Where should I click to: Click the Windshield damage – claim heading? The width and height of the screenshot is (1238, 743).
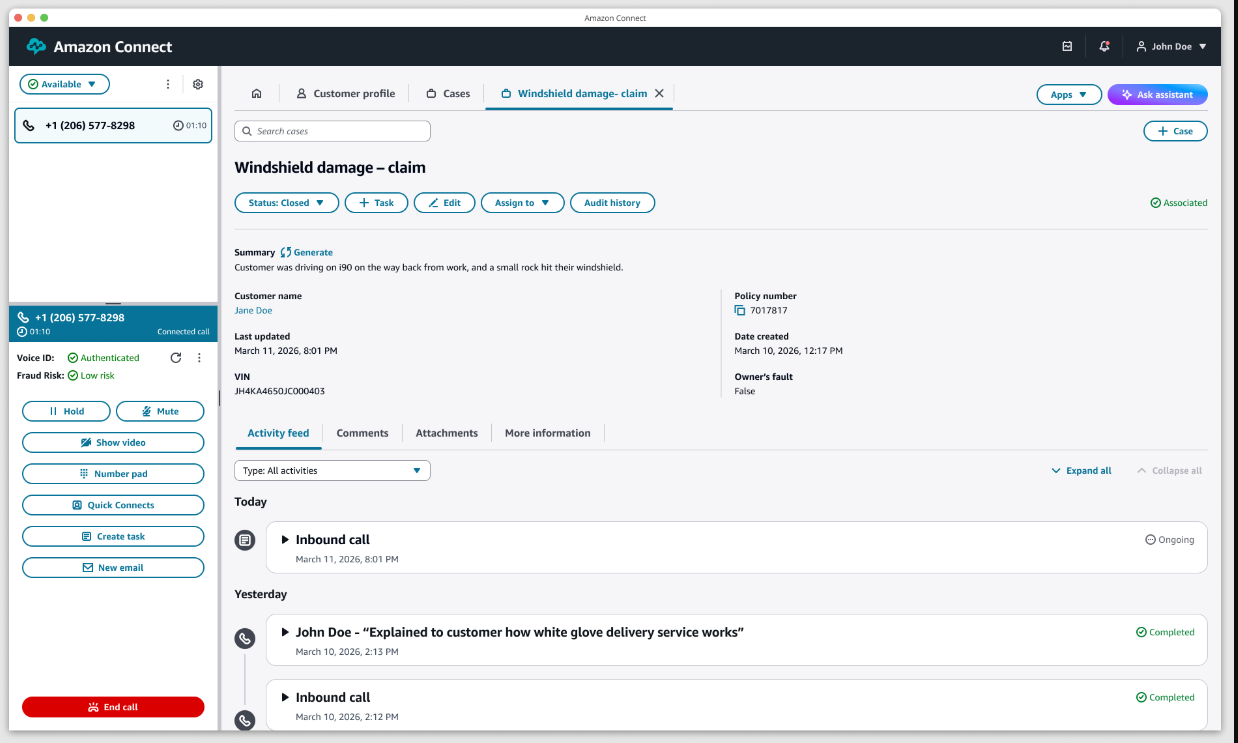tap(330, 168)
